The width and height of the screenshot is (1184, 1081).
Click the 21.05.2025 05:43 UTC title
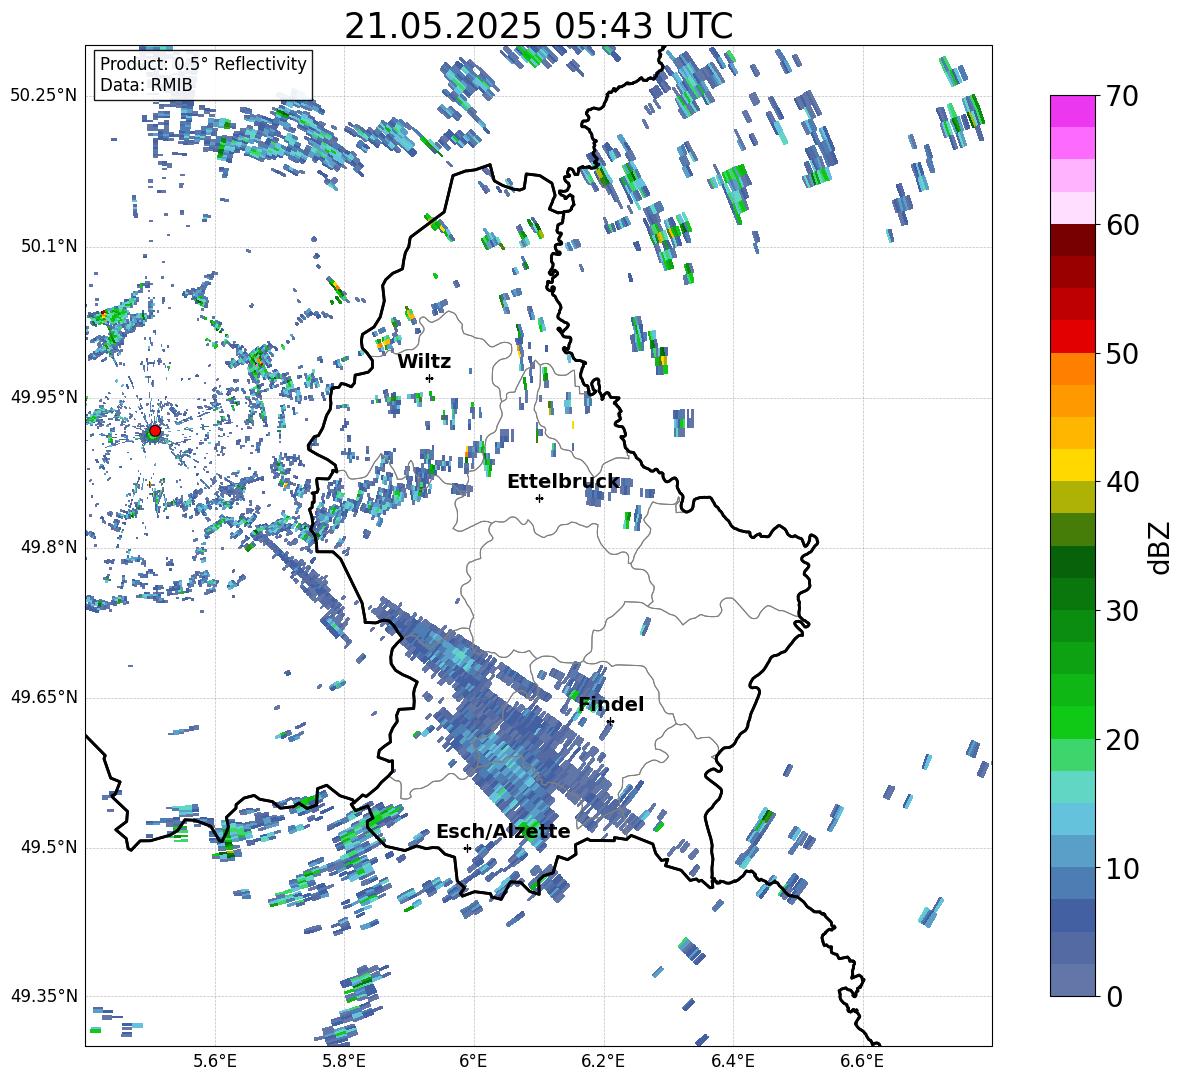pyautogui.click(x=538, y=26)
